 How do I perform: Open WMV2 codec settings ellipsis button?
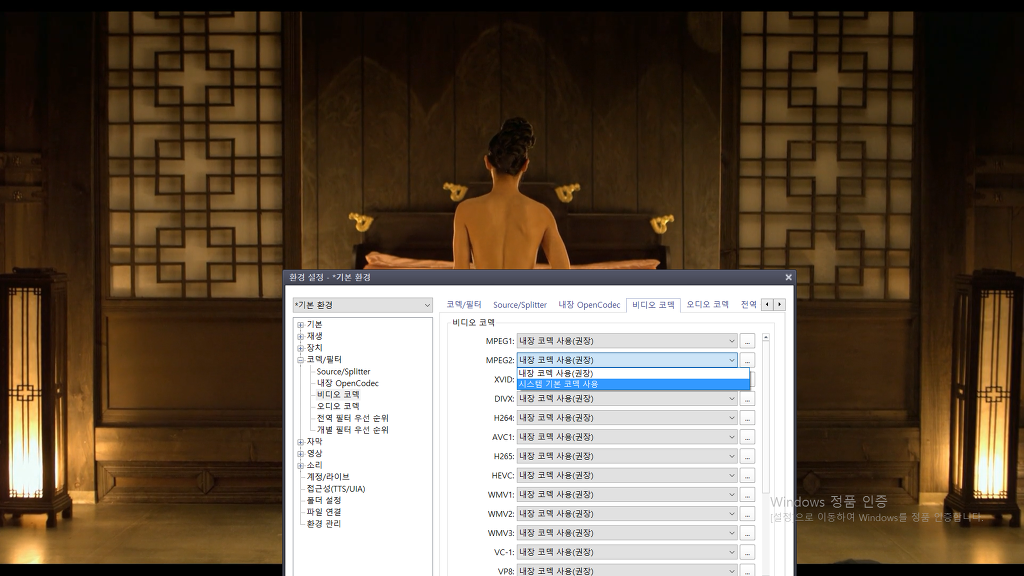click(x=747, y=514)
